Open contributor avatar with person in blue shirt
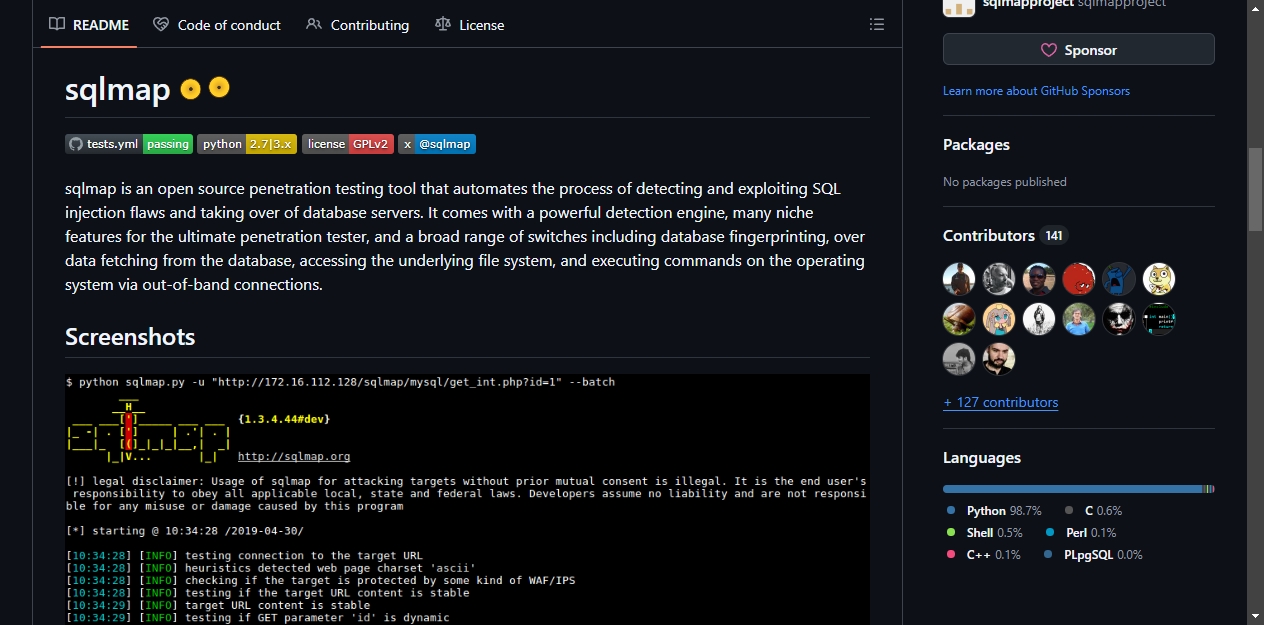The height and width of the screenshot is (625, 1264). pos(1079,319)
